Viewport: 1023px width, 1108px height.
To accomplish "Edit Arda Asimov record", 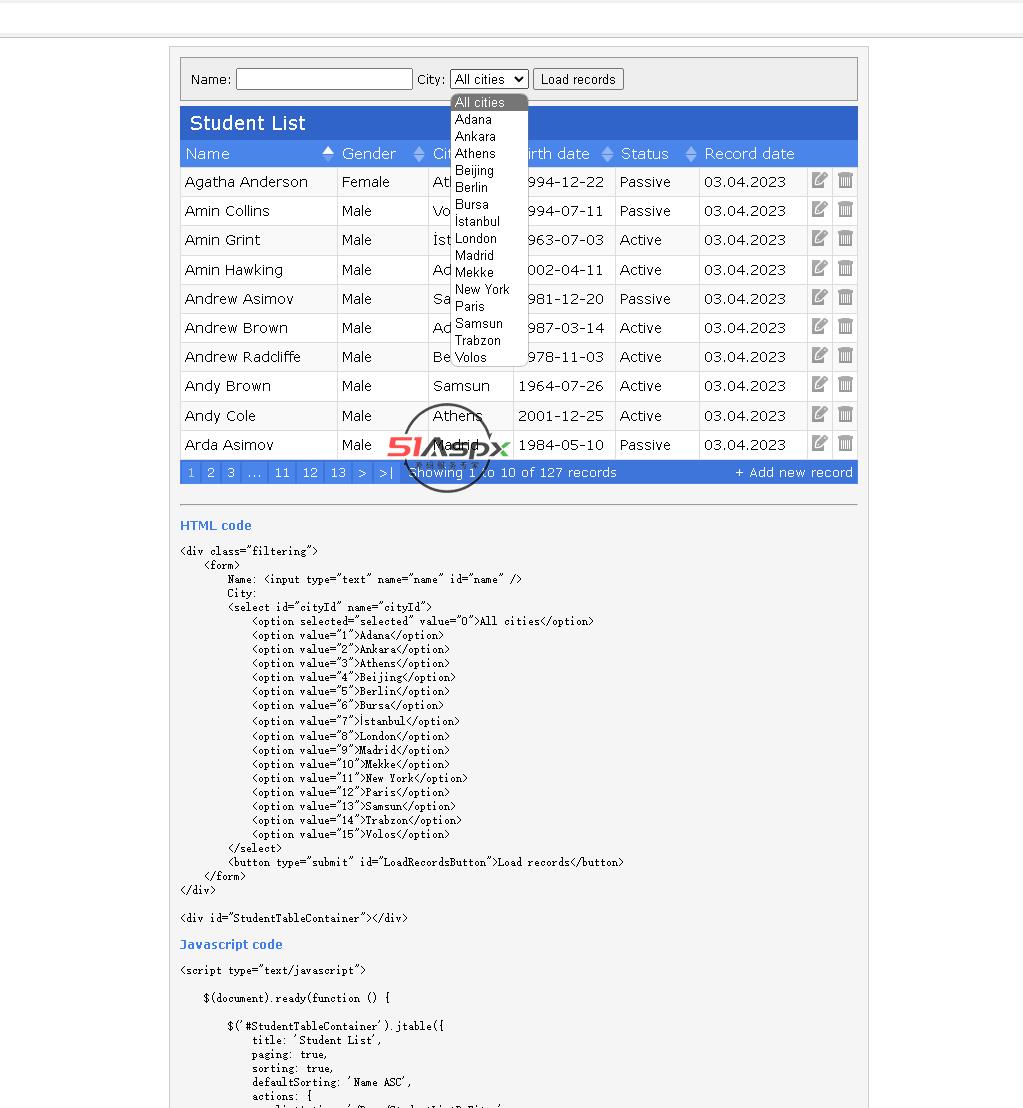I will tap(820, 443).
